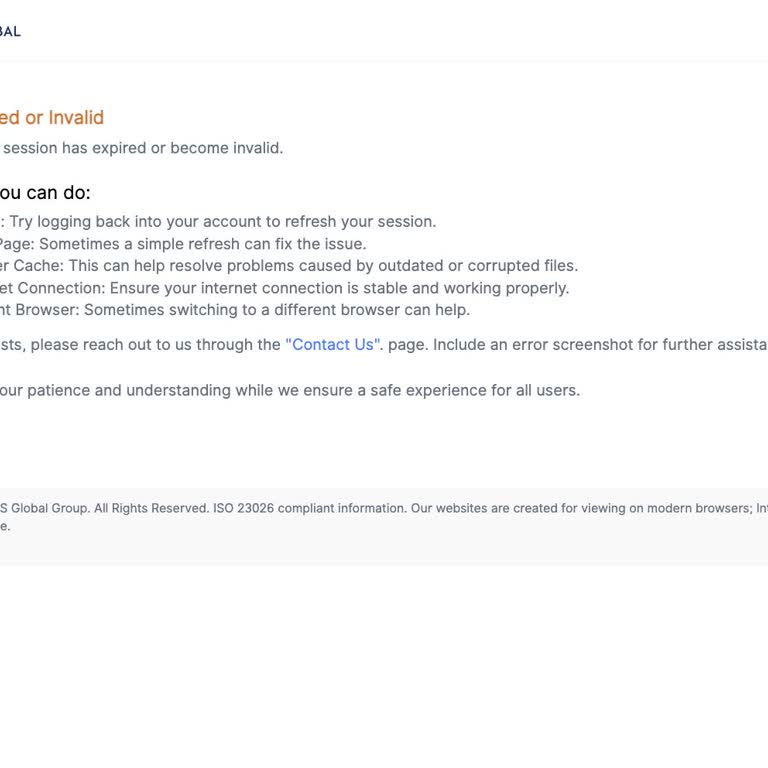Viewport: 768px width, 768px height.
Task: Click the tip about a simple refresh
Action: 202,244
